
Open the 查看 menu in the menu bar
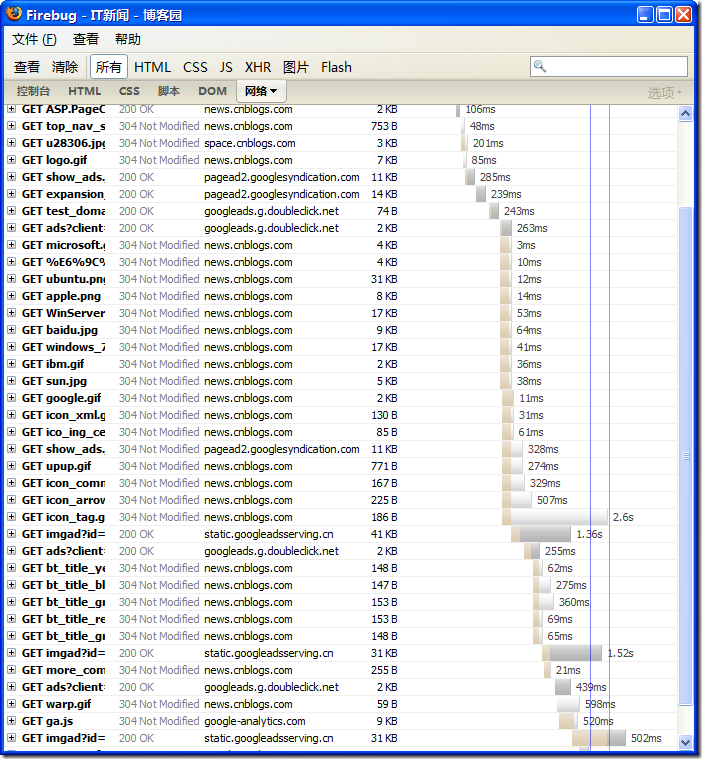point(86,39)
